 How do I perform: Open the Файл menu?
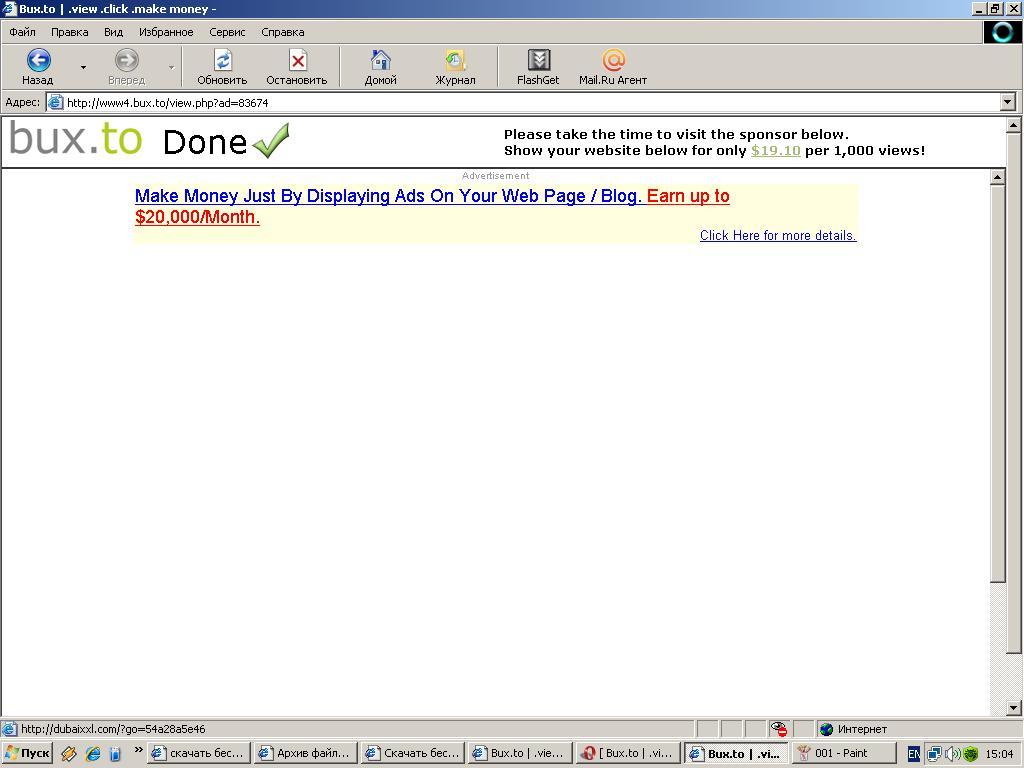(22, 32)
